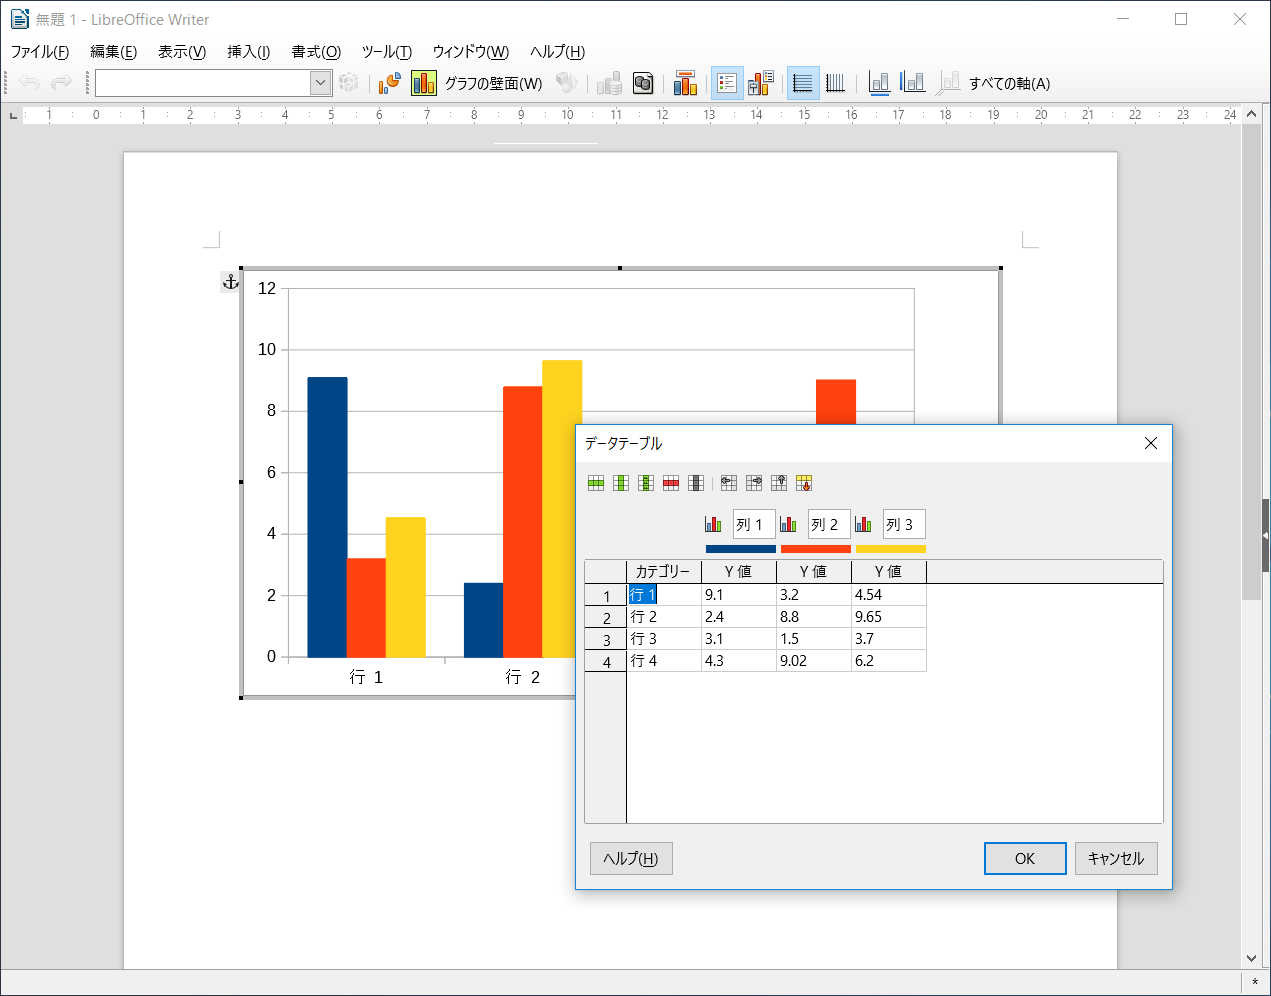Click OK in the データテーブル dialog
Screen dimensions: 1271x996
point(1025,858)
